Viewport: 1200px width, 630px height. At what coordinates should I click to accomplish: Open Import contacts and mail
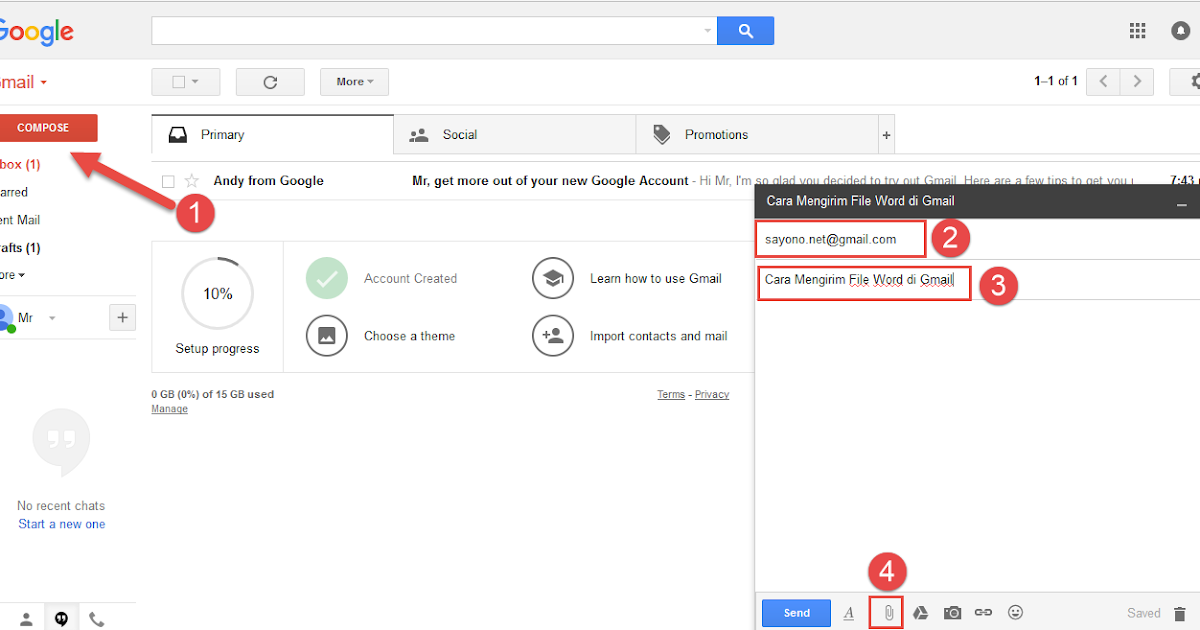coord(658,336)
